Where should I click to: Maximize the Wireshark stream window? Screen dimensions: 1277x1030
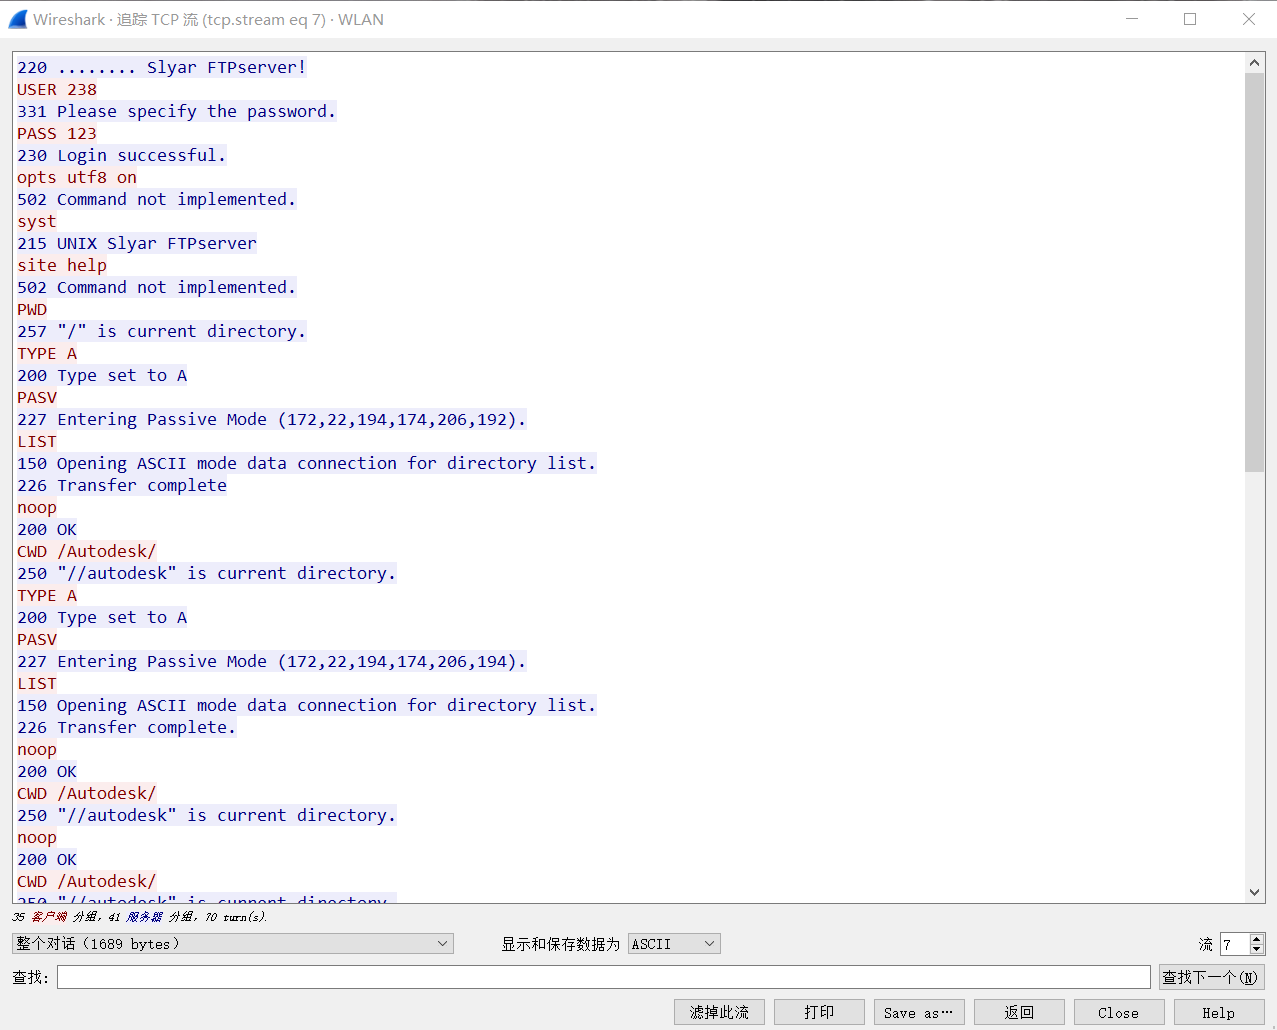(x=1190, y=19)
